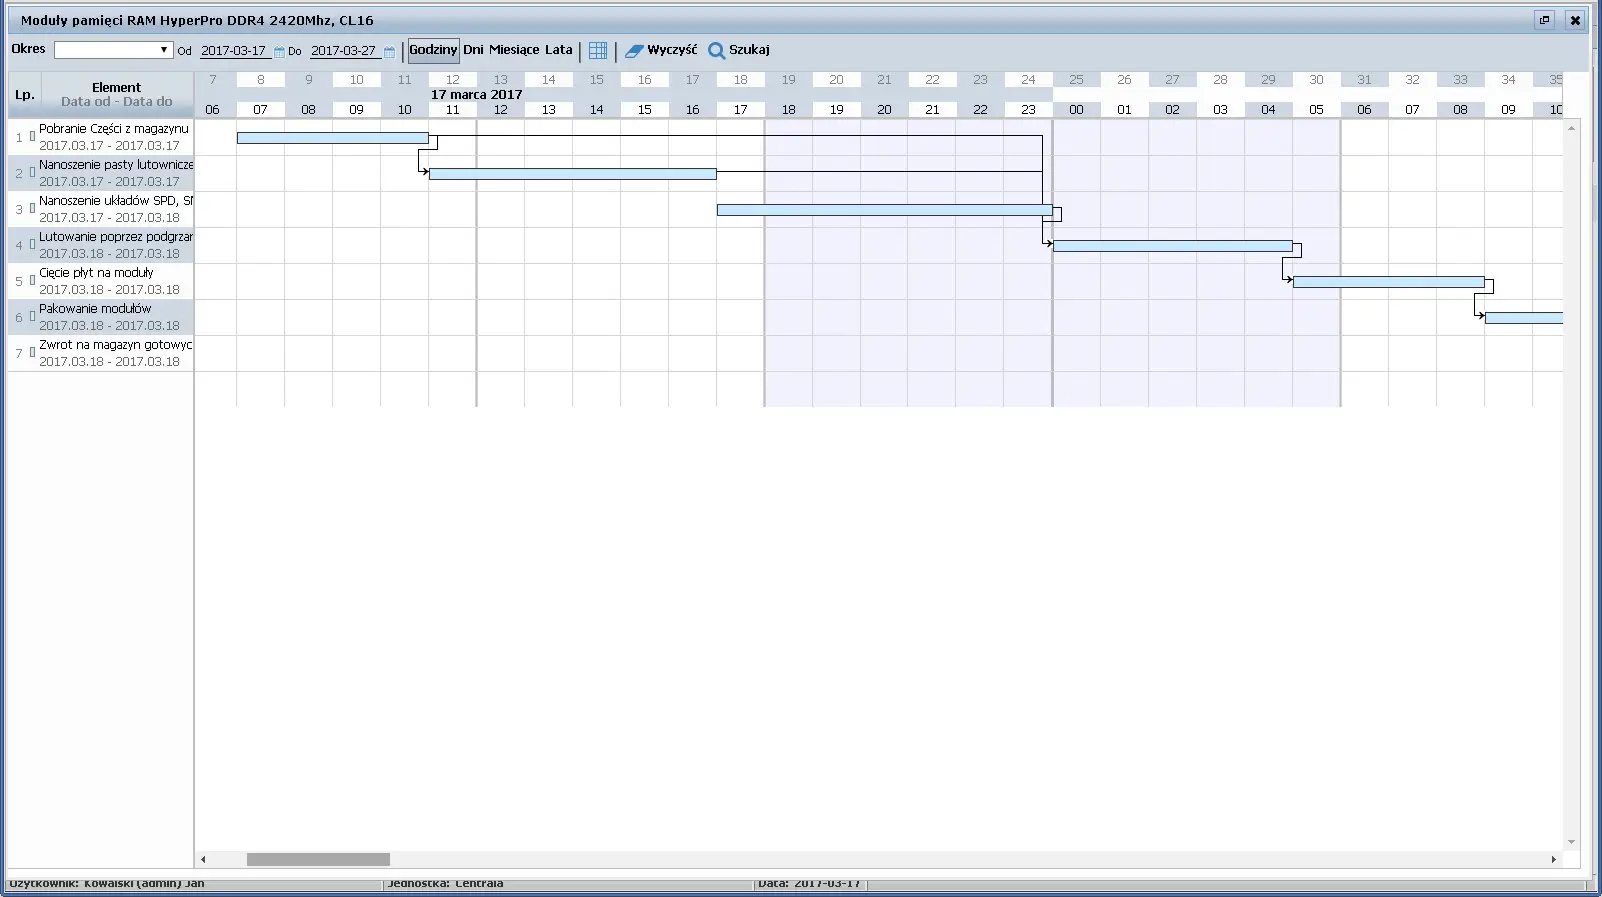Image resolution: width=1602 pixels, height=897 pixels.
Task: Click the vertical scrollbar up arrow
Action: coord(1571,129)
